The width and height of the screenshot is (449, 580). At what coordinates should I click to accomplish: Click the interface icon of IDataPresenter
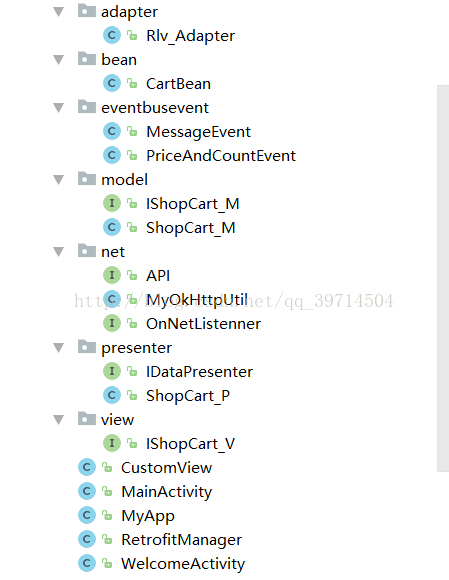coord(112,371)
